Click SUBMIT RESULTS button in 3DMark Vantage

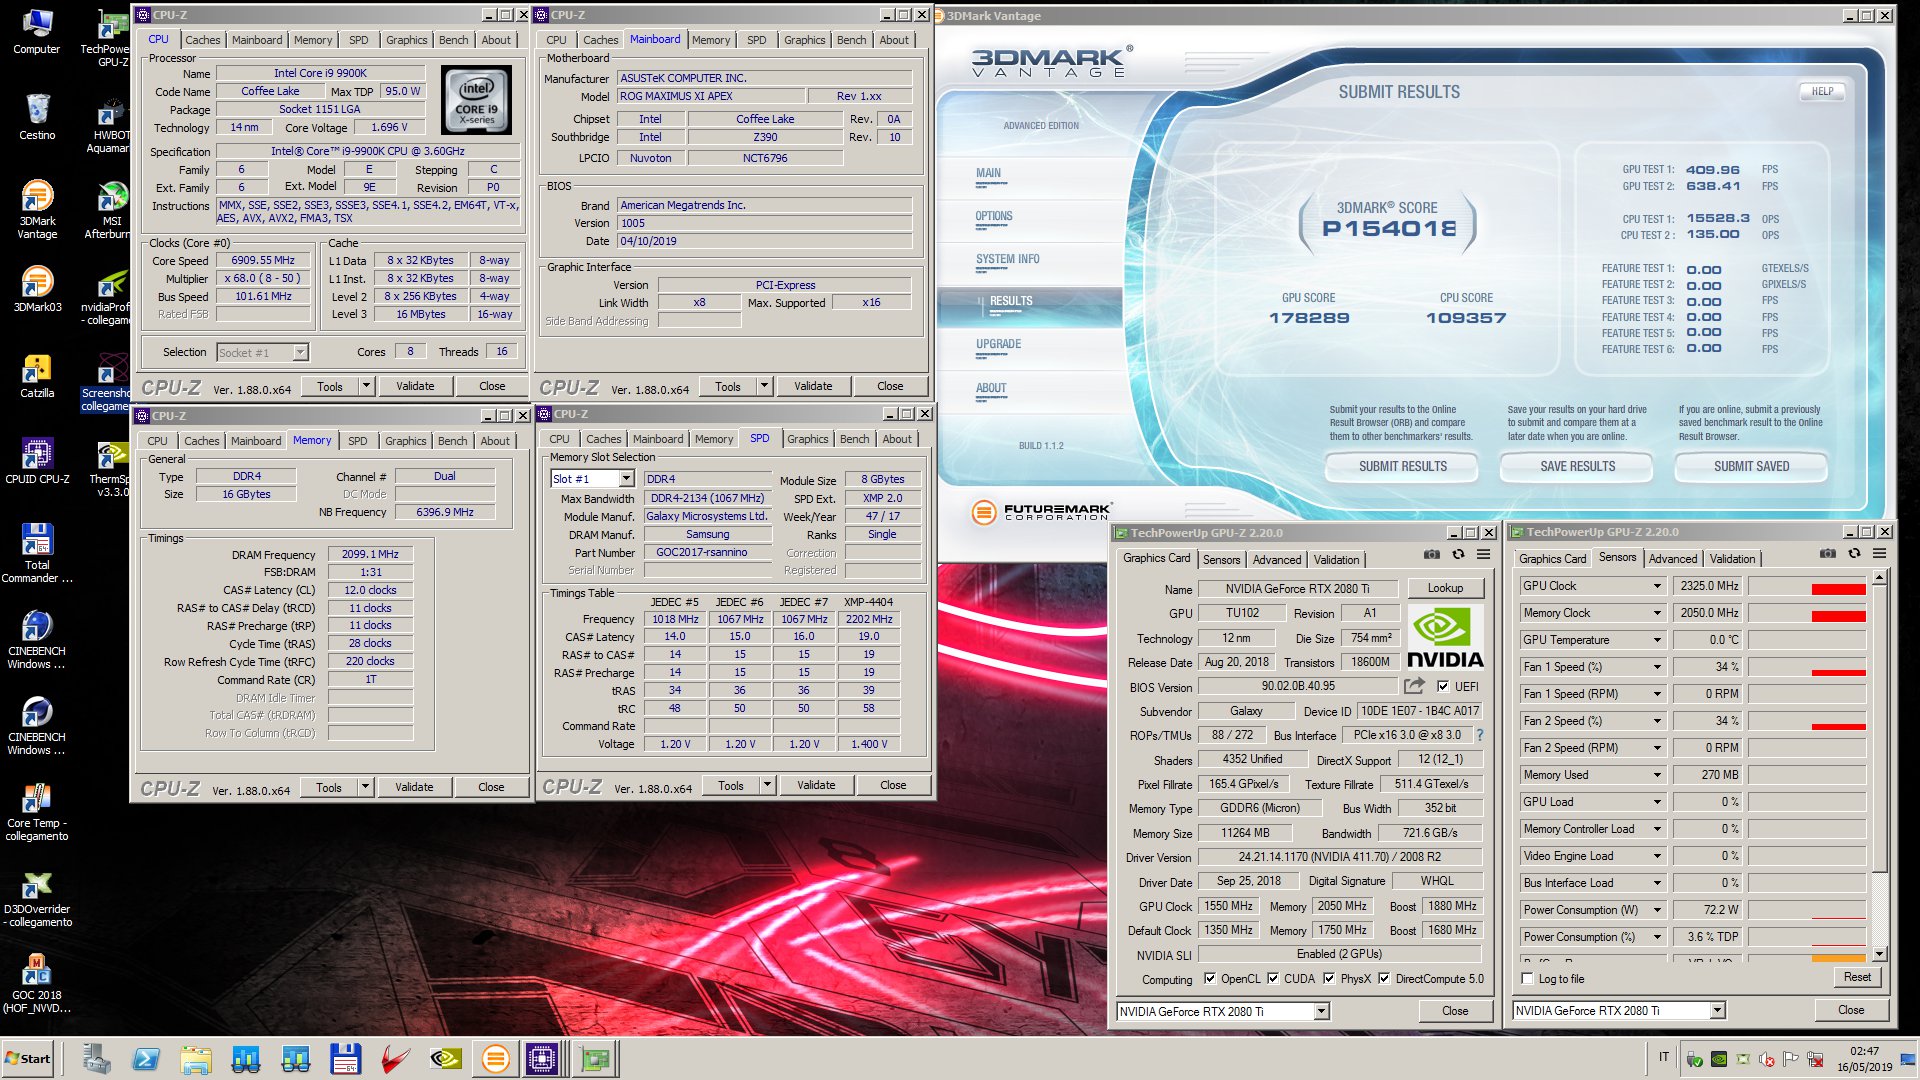pos(1402,467)
